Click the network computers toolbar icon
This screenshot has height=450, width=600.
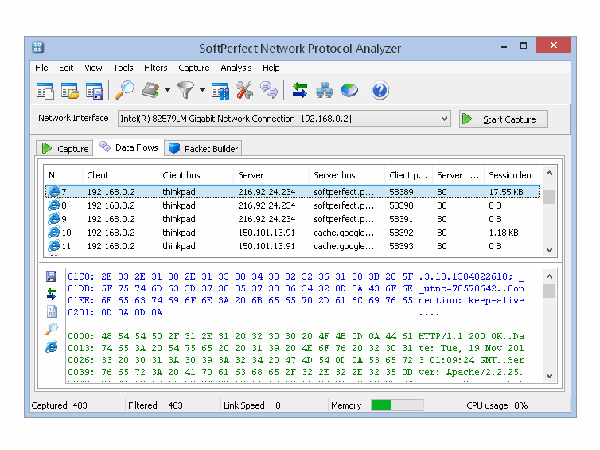[x=324, y=91]
